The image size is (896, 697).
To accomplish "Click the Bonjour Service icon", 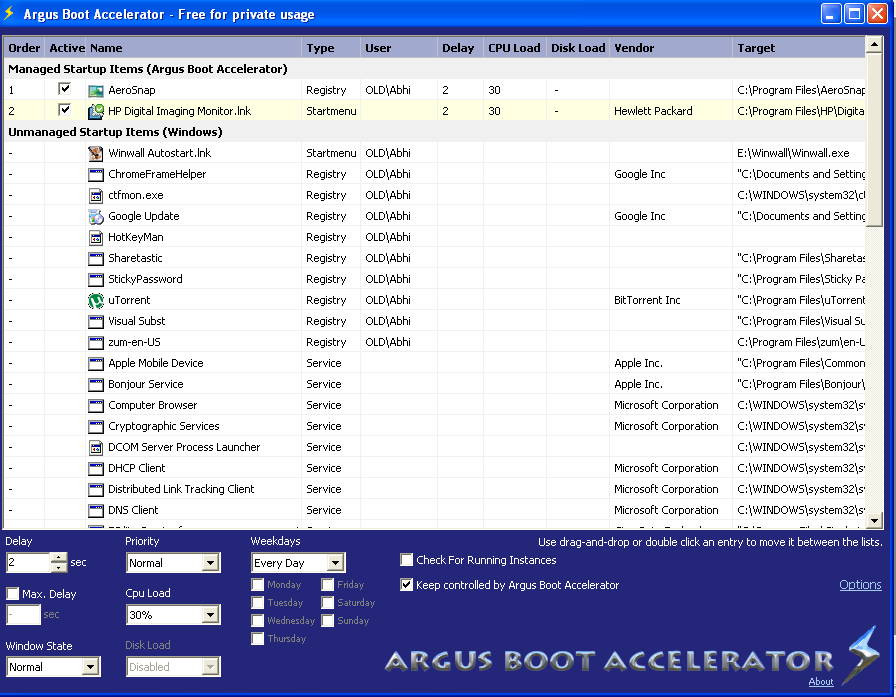I will (96, 384).
